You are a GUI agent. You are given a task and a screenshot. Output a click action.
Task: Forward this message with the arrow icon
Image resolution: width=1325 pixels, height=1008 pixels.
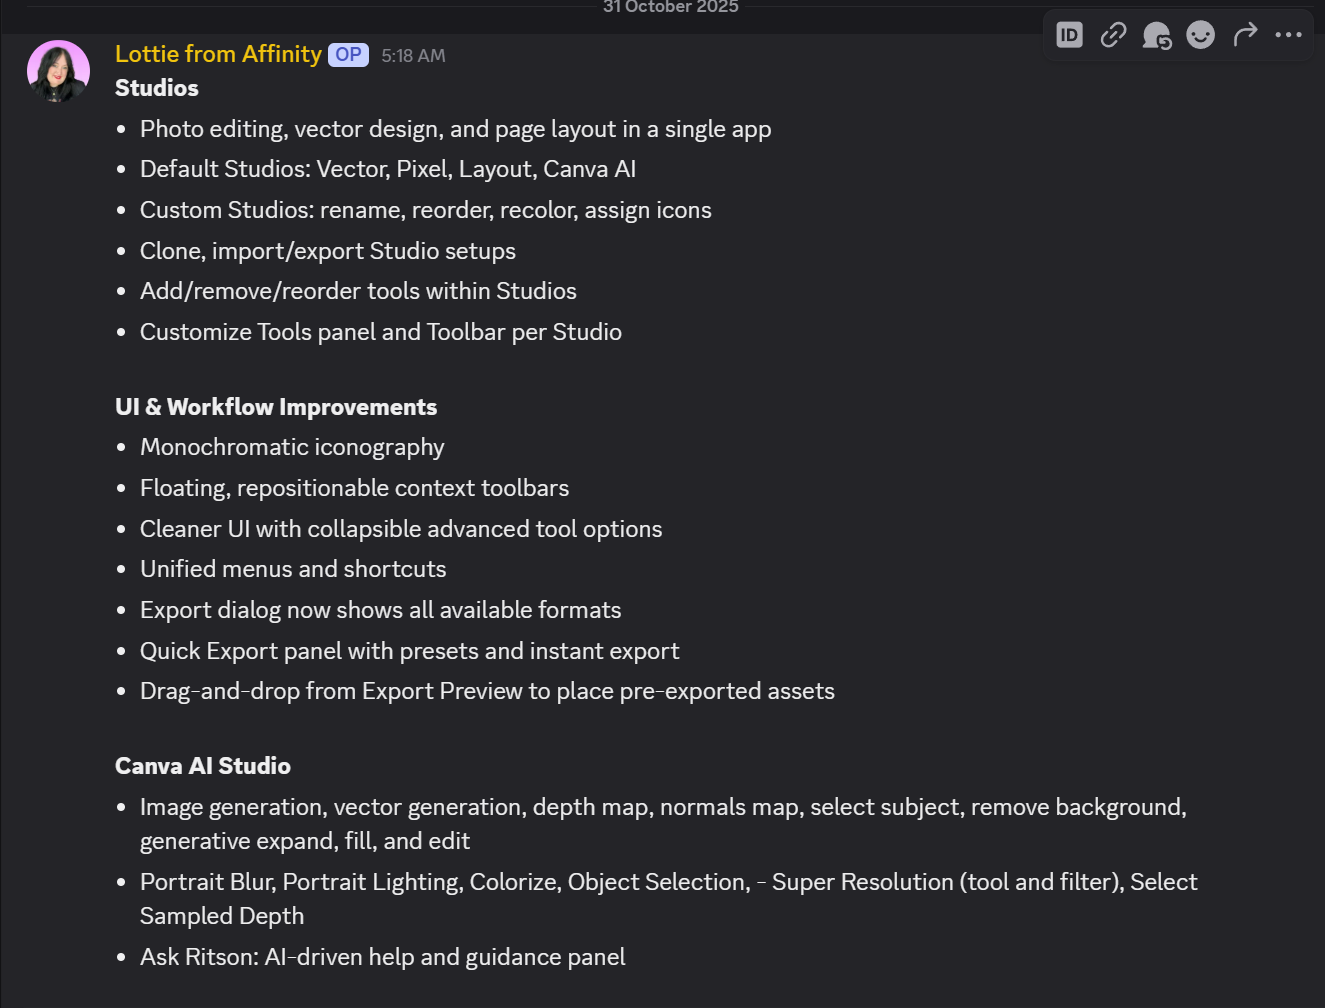[x=1245, y=35]
